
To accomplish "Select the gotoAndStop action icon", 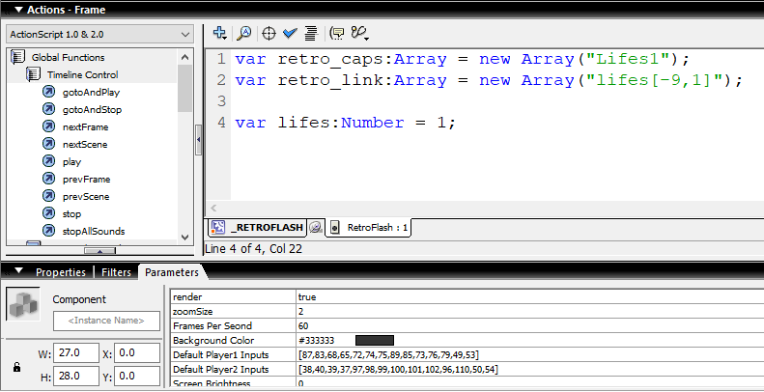I will pyautogui.click(x=48, y=109).
